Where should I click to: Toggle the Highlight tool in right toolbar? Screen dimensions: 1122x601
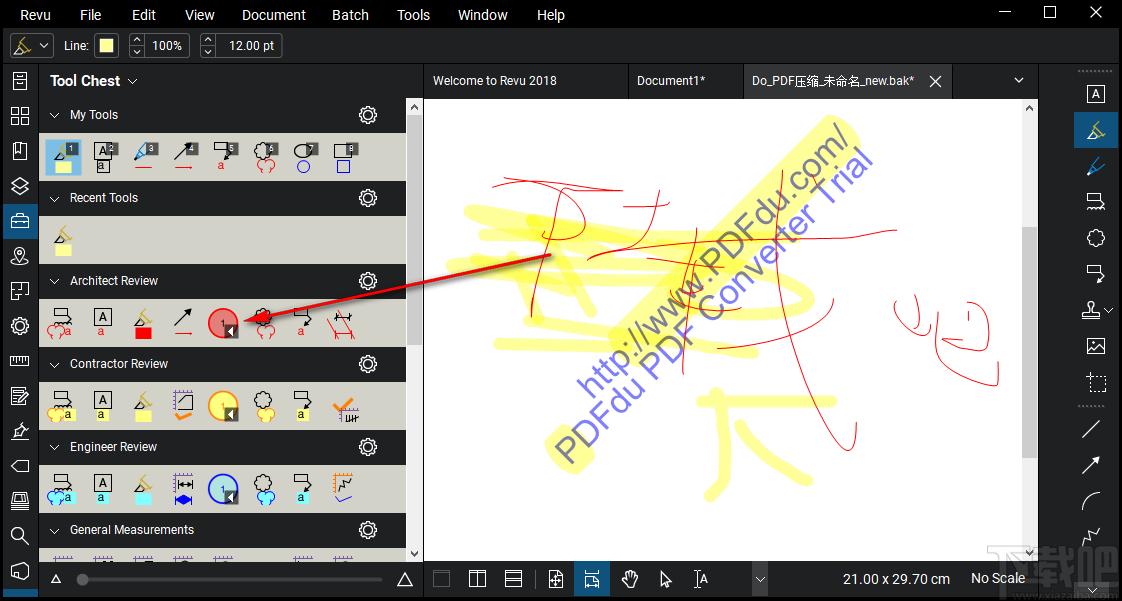1096,130
